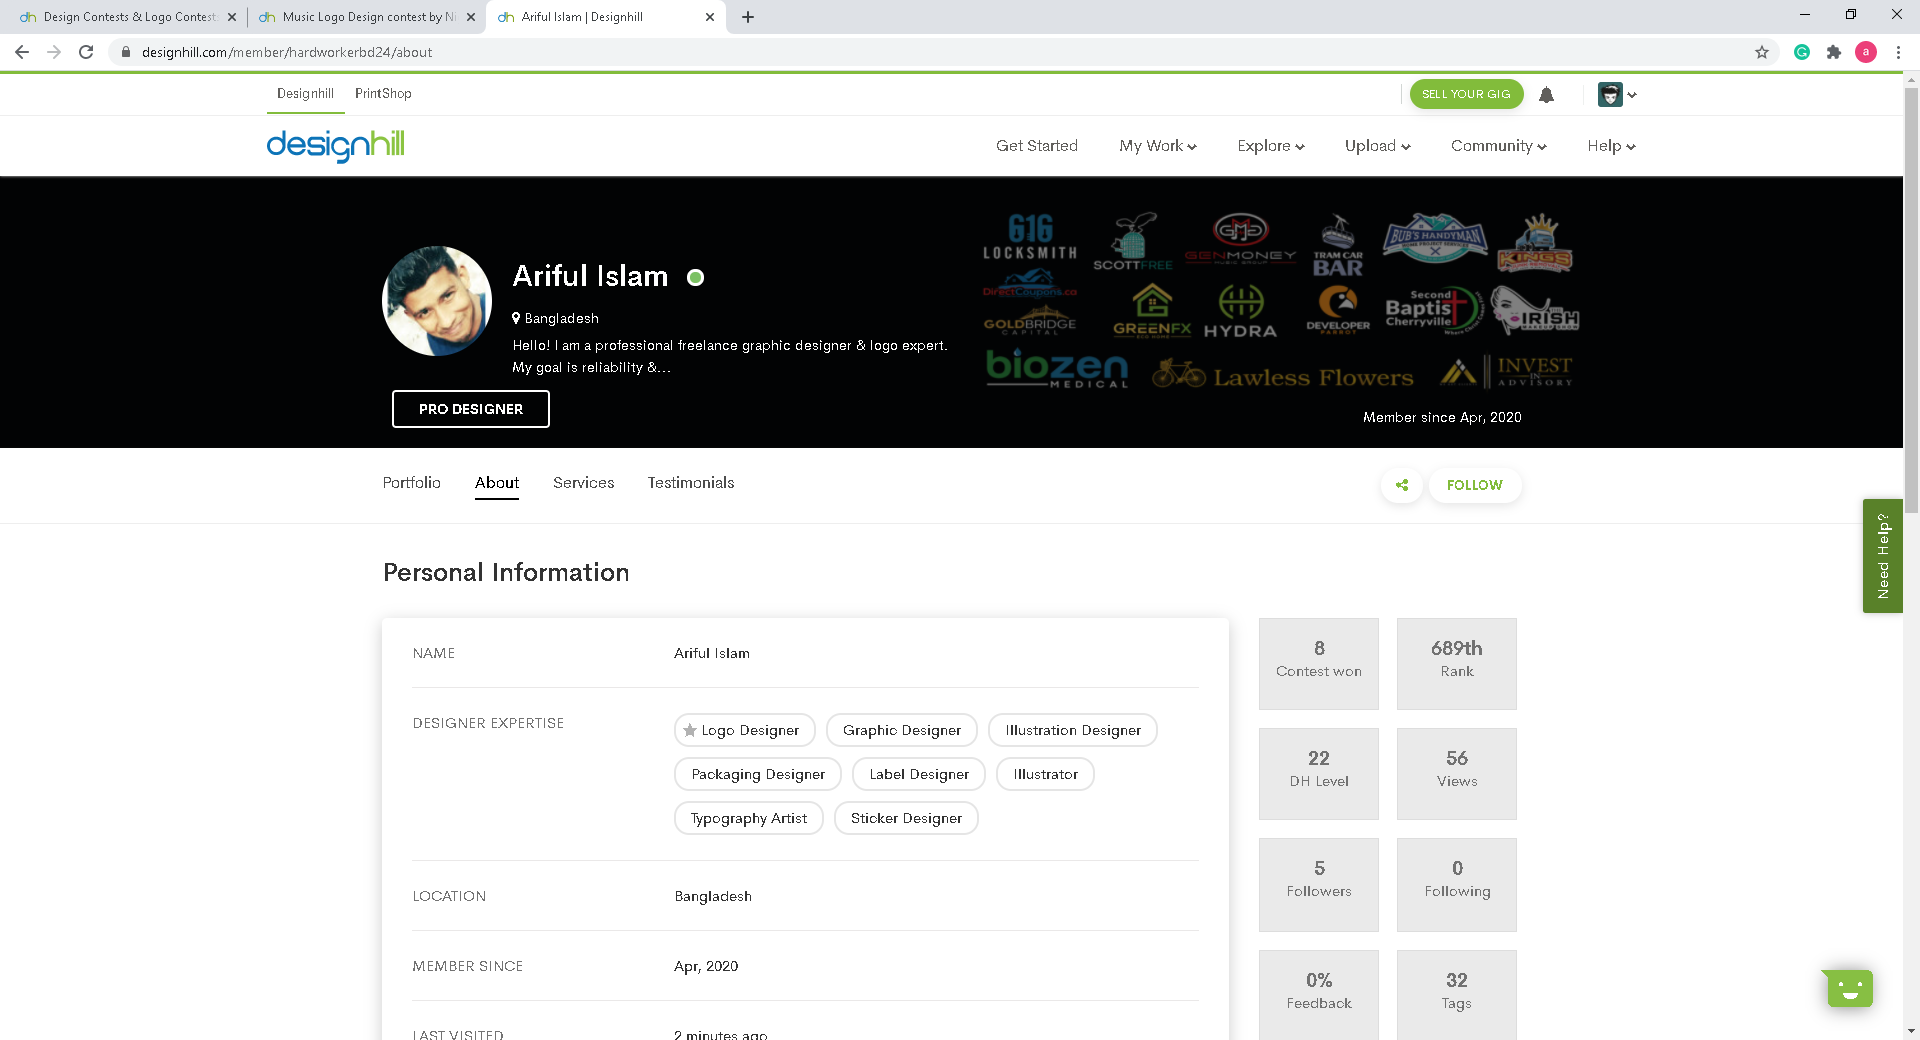Open the Testimonials tab
Image resolution: width=1920 pixels, height=1040 pixels.
[690, 483]
